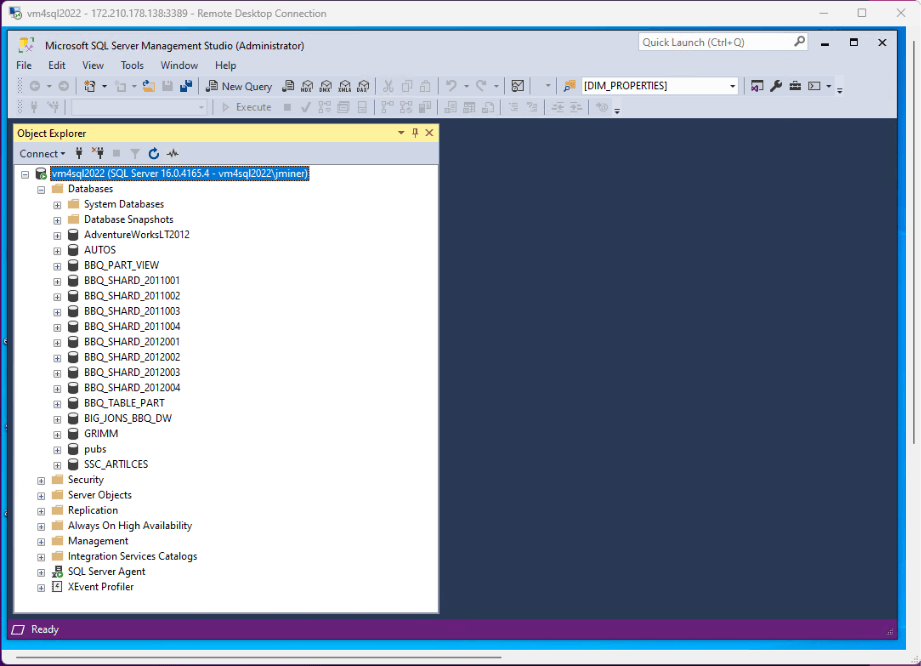Open Analysis Services DAX Query icon
921x666 pixels.
click(364, 86)
